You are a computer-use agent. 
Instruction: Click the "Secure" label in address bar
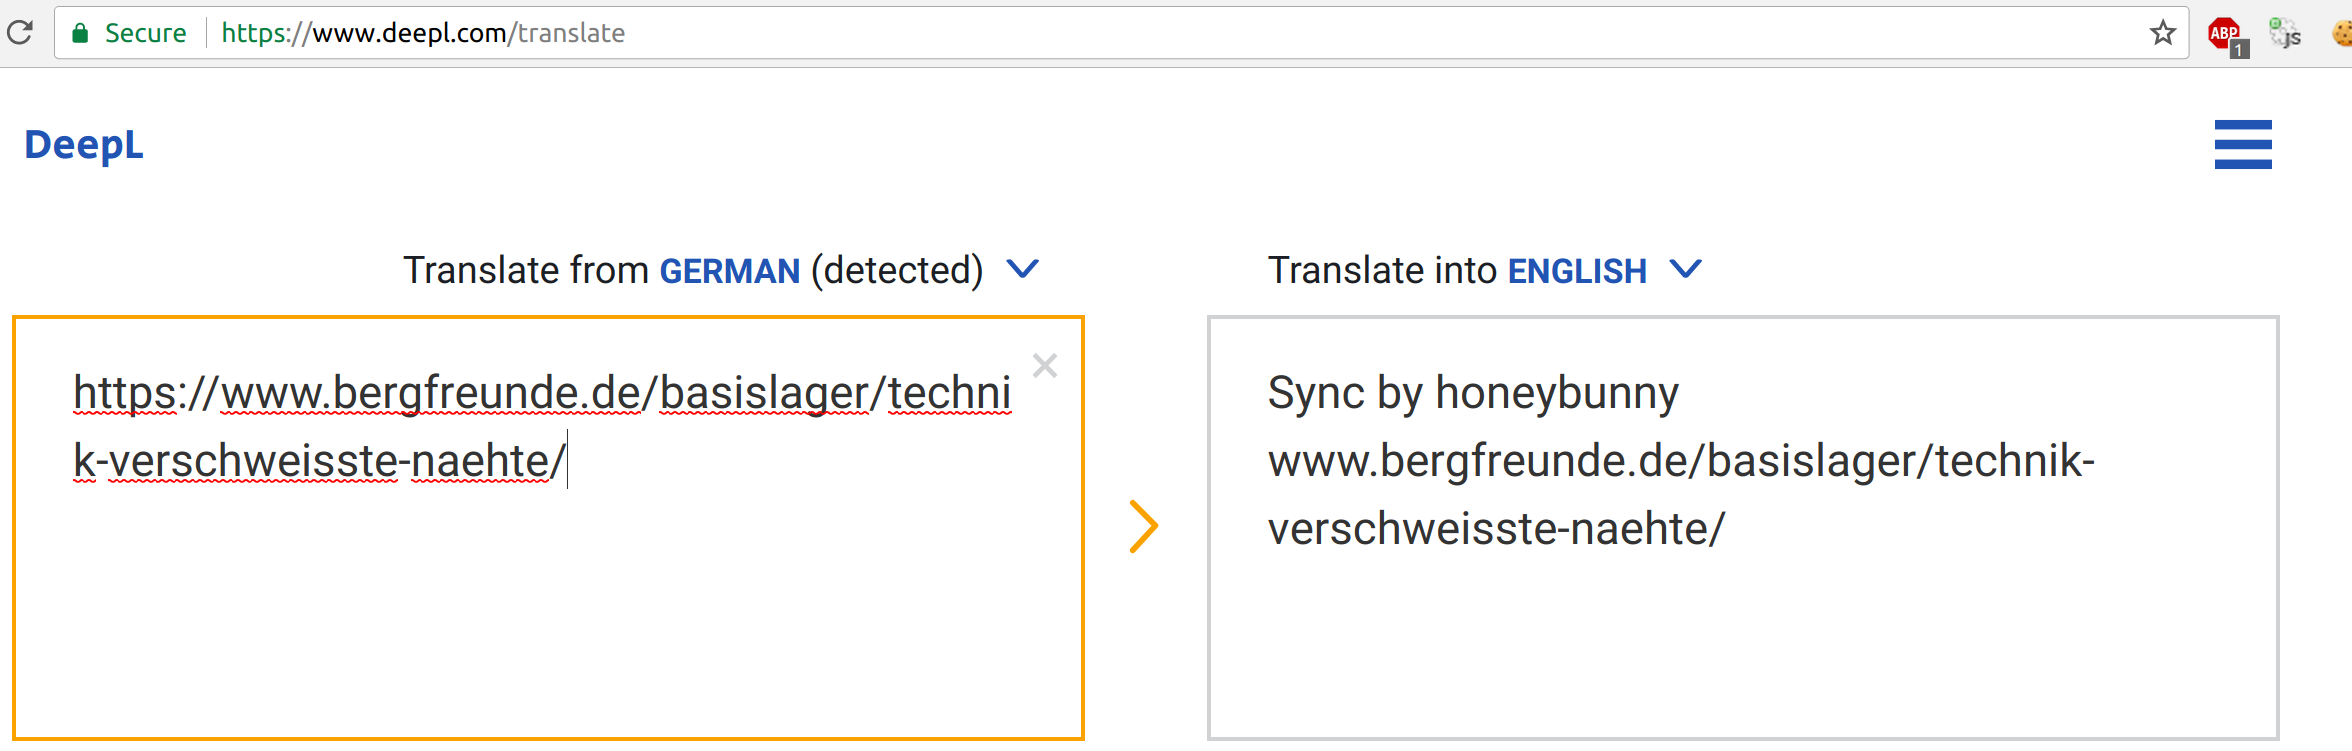pyautogui.click(x=145, y=33)
